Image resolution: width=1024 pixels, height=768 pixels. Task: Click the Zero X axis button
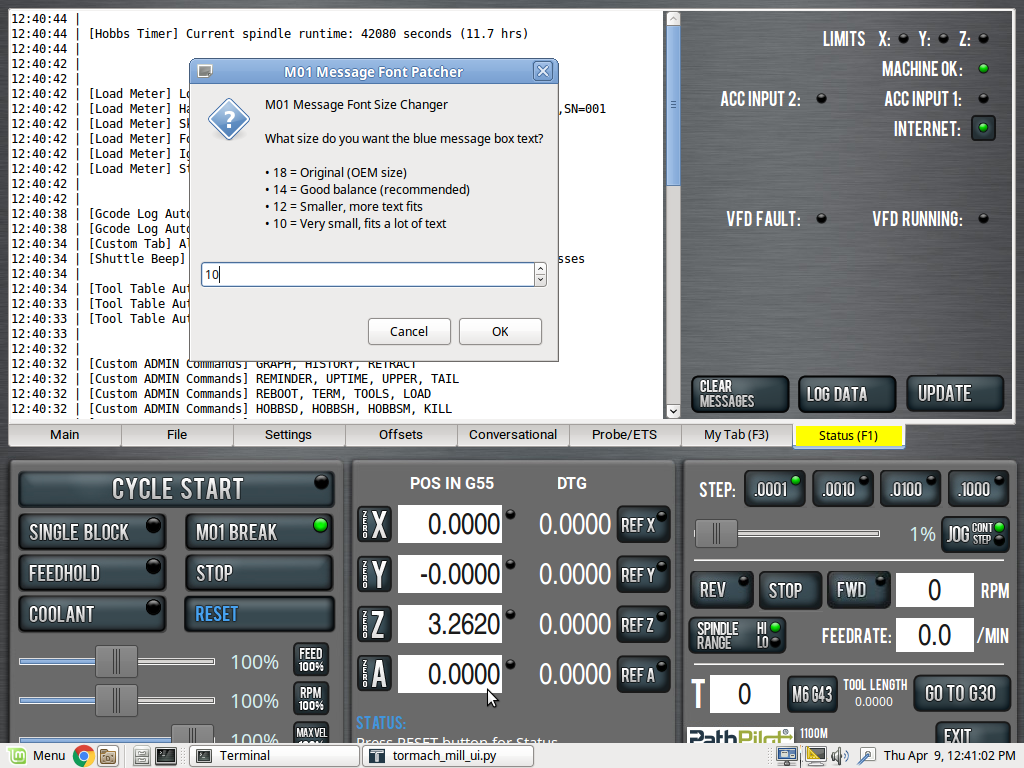click(375, 524)
